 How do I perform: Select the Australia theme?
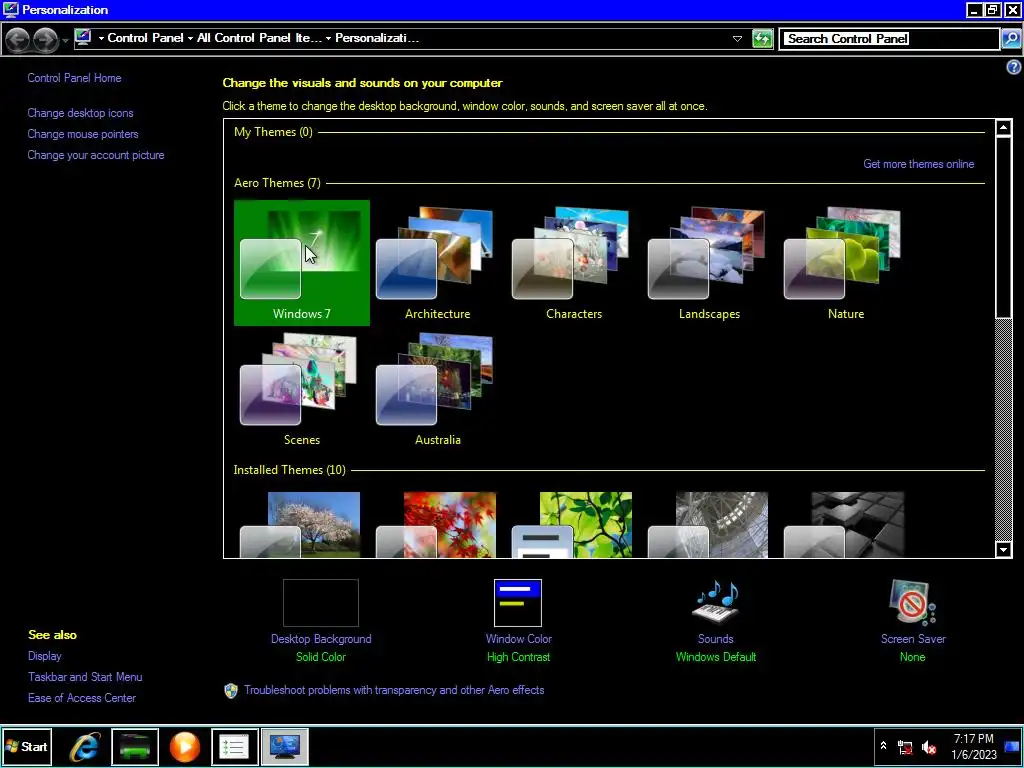(437, 389)
